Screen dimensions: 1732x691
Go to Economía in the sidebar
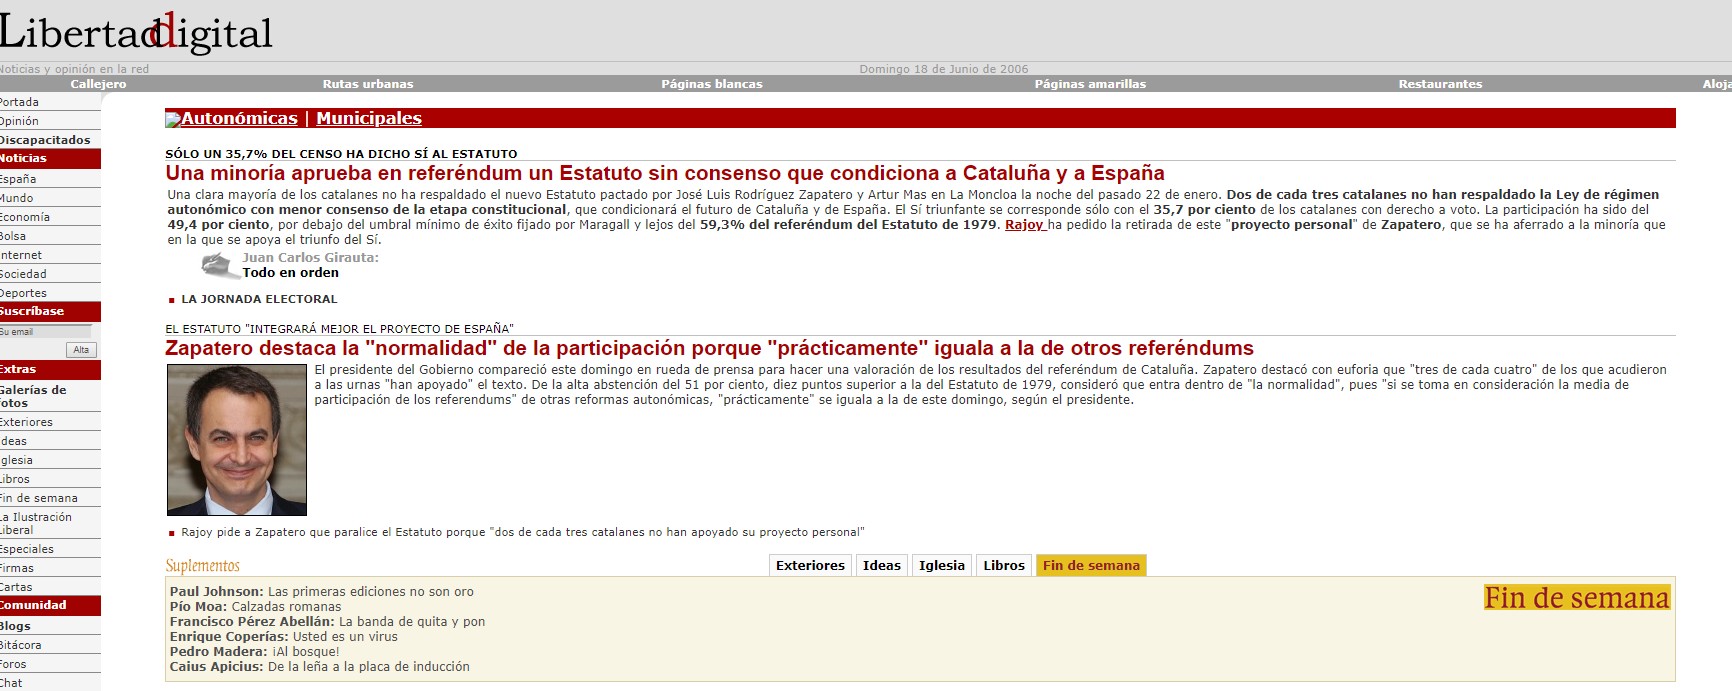pos(25,217)
